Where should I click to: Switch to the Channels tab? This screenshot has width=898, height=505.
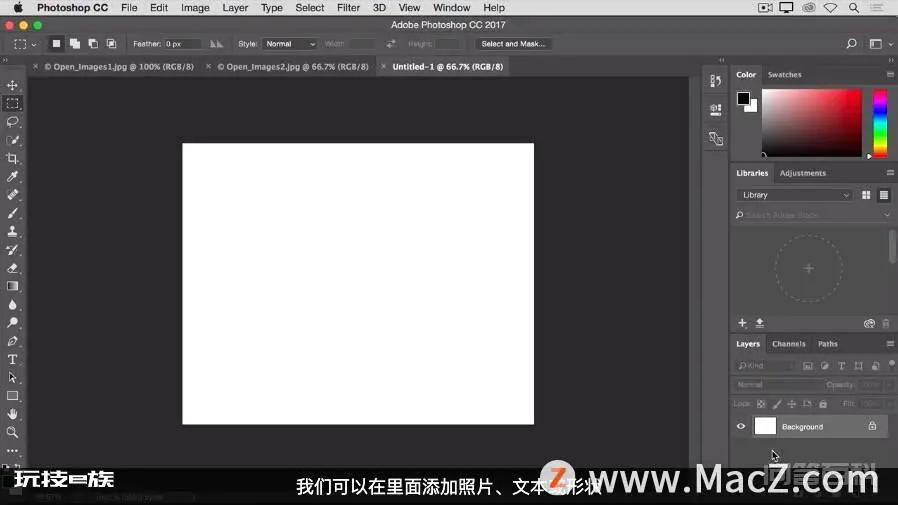click(x=788, y=344)
